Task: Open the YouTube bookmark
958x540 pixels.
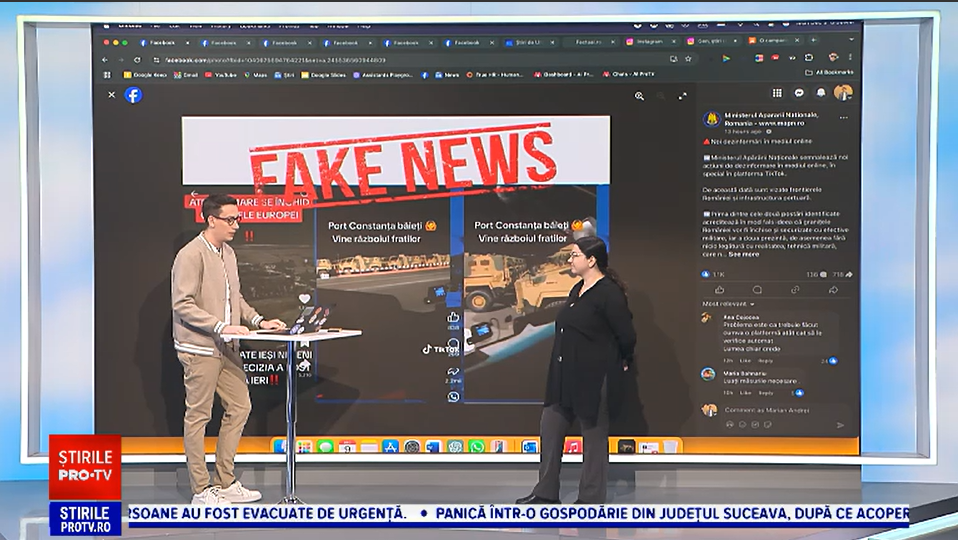Action: click(x=225, y=74)
